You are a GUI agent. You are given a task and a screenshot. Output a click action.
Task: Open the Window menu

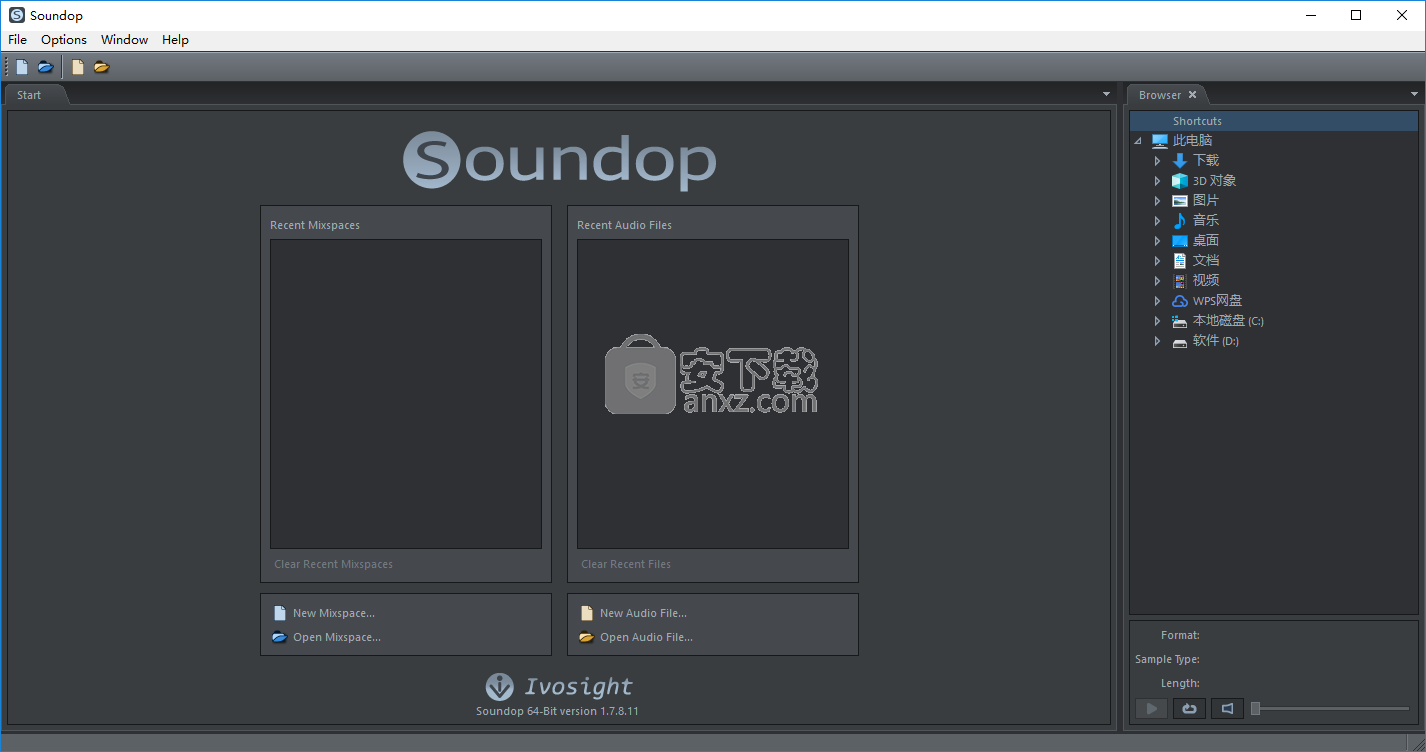tap(124, 40)
